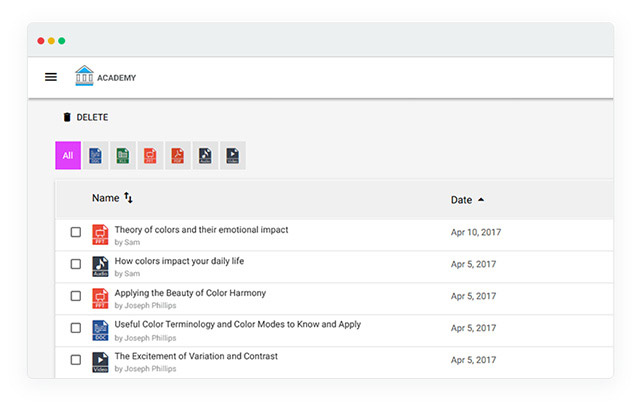
Task: Check the Applying the Beauty row checkbox
Action: point(76,296)
